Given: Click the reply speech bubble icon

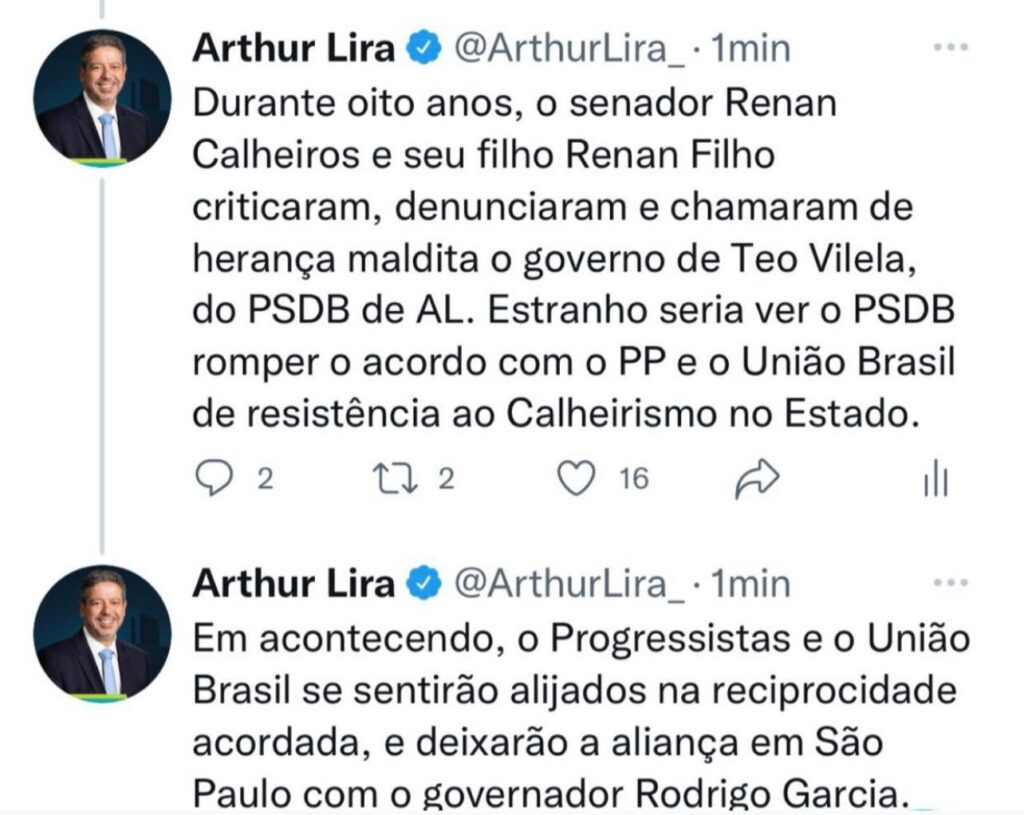Looking at the screenshot, I should (212, 480).
